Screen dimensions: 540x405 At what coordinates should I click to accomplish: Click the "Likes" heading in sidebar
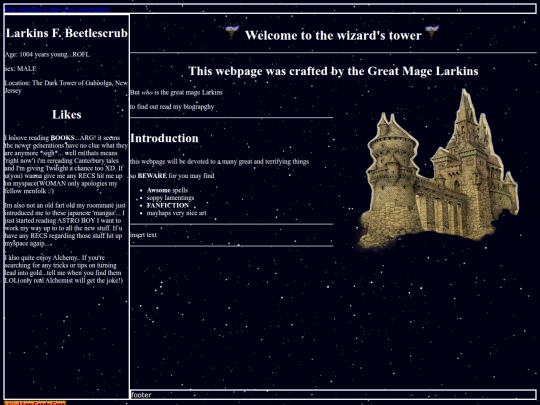[67, 114]
